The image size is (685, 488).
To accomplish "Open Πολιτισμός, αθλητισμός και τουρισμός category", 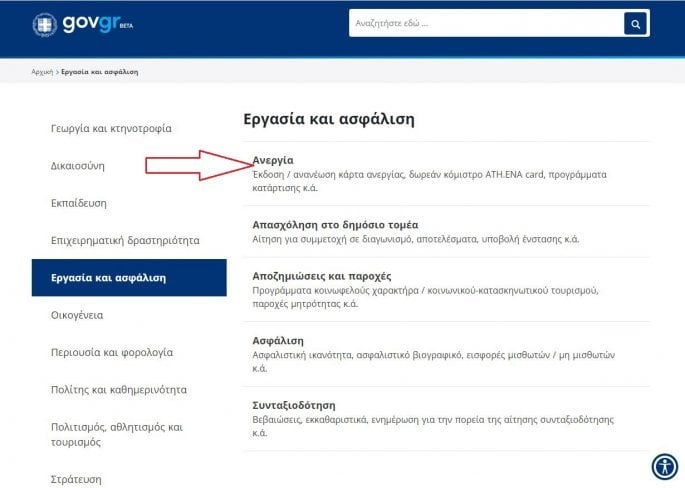I will tap(116, 433).
